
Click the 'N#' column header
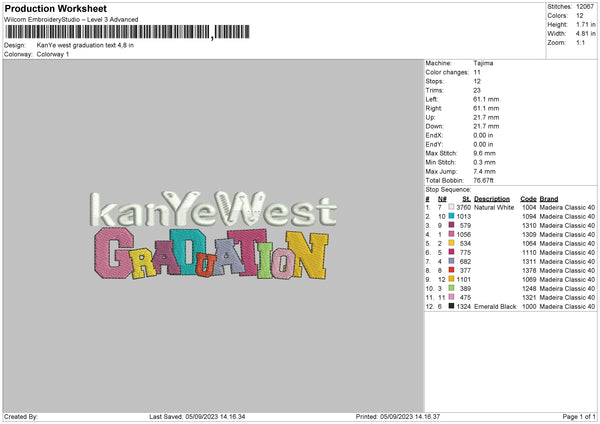pyautogui.click(x=442, y=199)
